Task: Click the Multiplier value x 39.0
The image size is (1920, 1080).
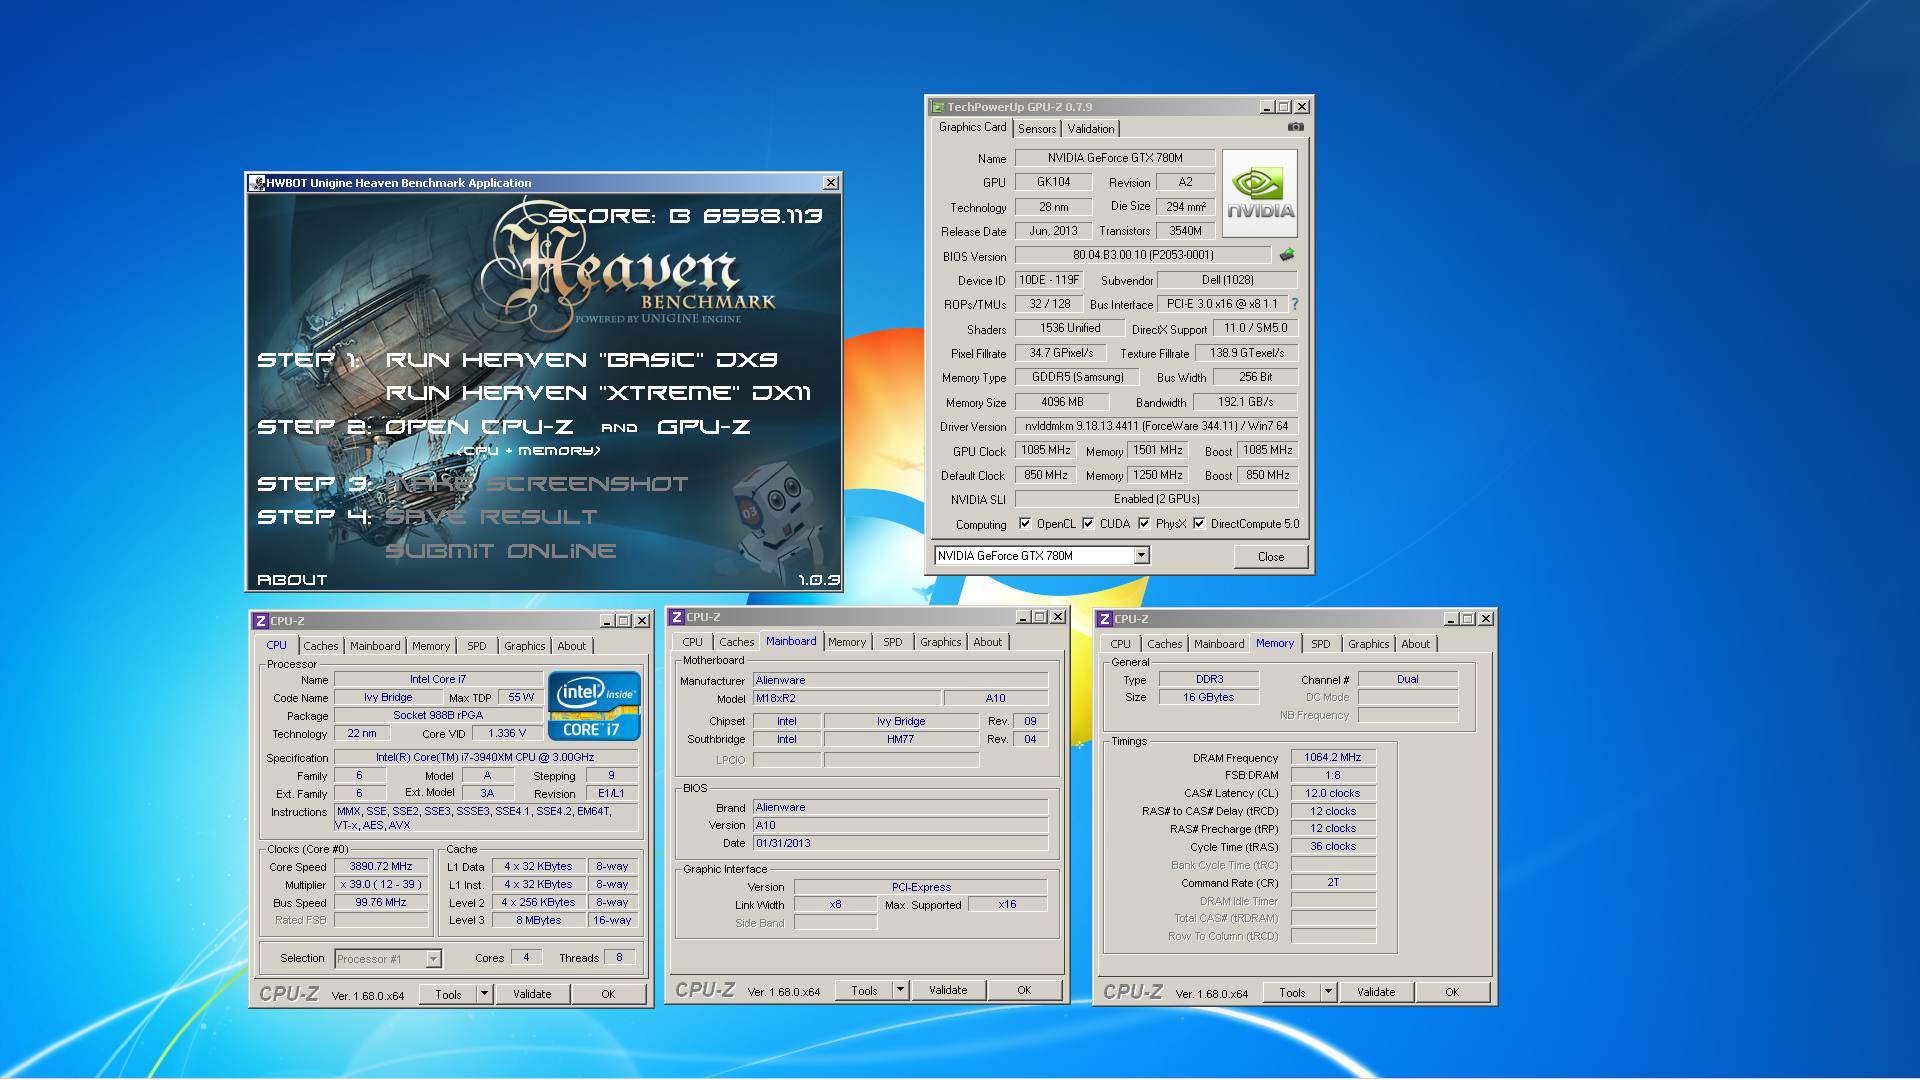Action: point(380,885)
